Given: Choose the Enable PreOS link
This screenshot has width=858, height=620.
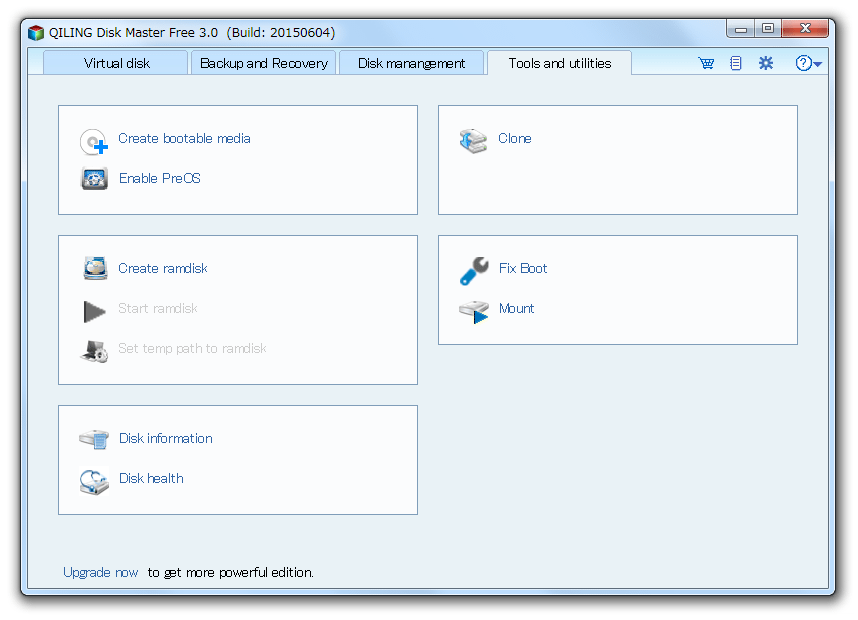Looking at the screenshot, I should click(x=160, y=178).
